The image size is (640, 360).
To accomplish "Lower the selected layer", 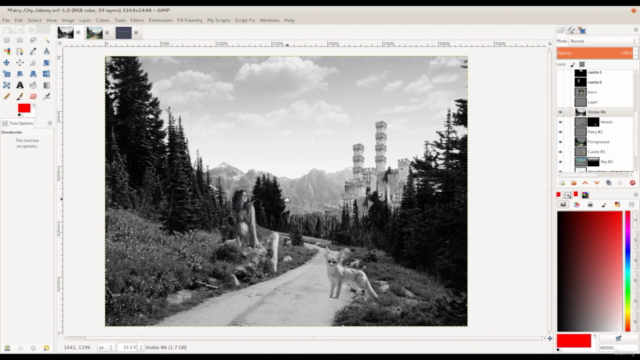I will click(x=597, y=183).
